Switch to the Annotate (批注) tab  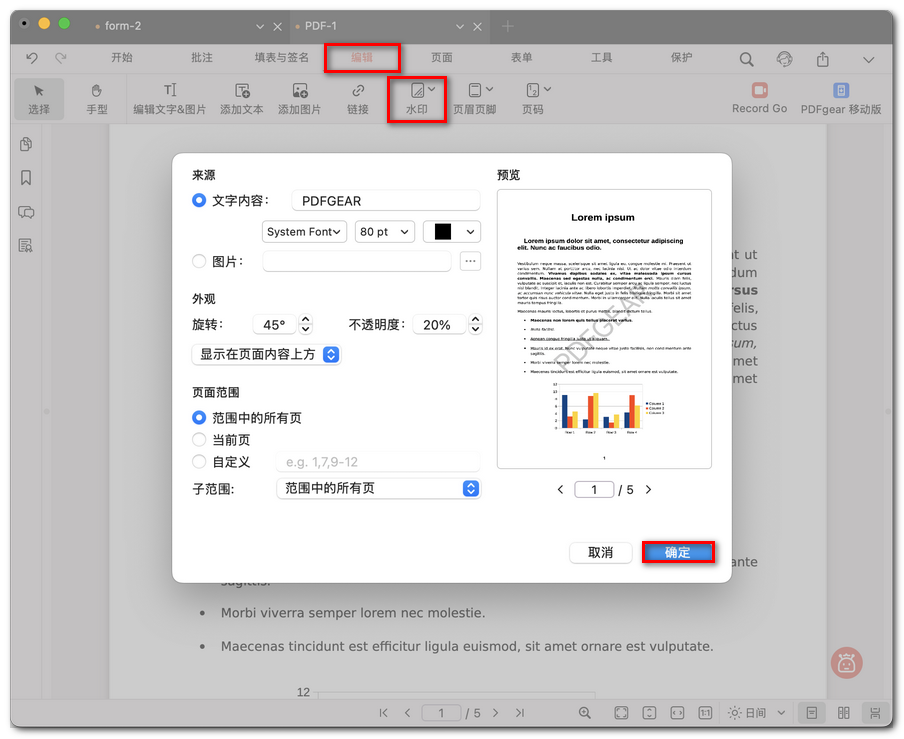202,58
